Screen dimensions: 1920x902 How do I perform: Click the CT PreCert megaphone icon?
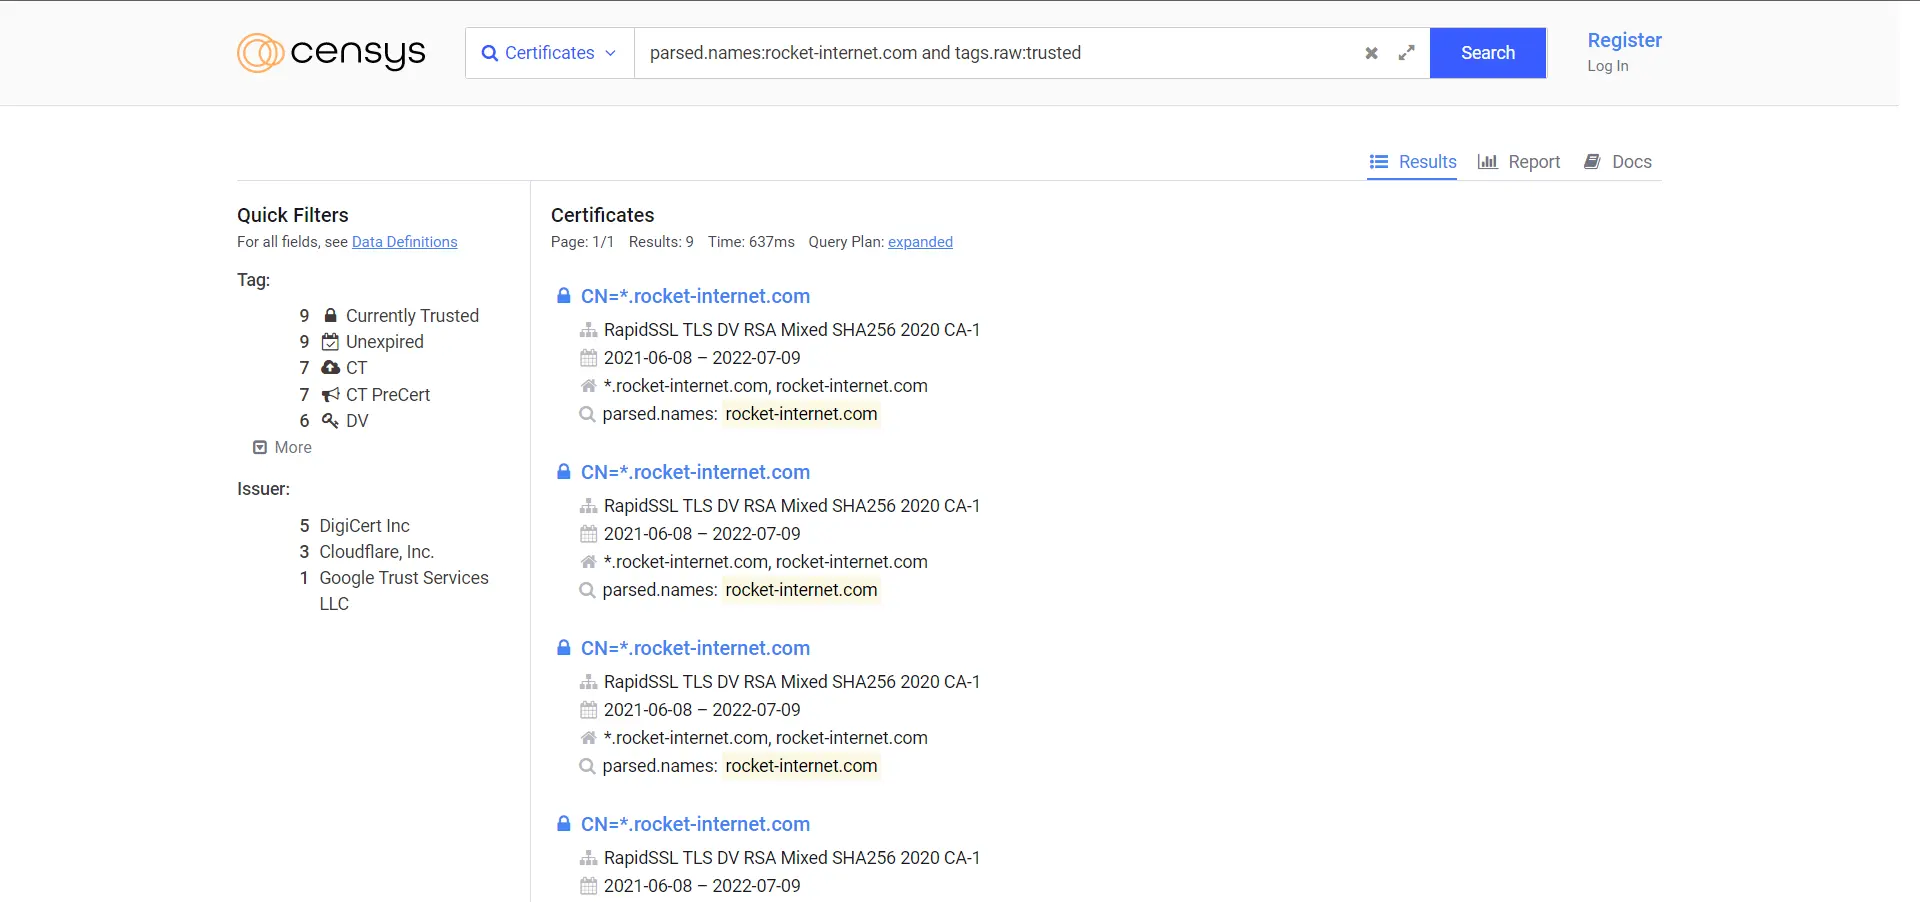330,395
